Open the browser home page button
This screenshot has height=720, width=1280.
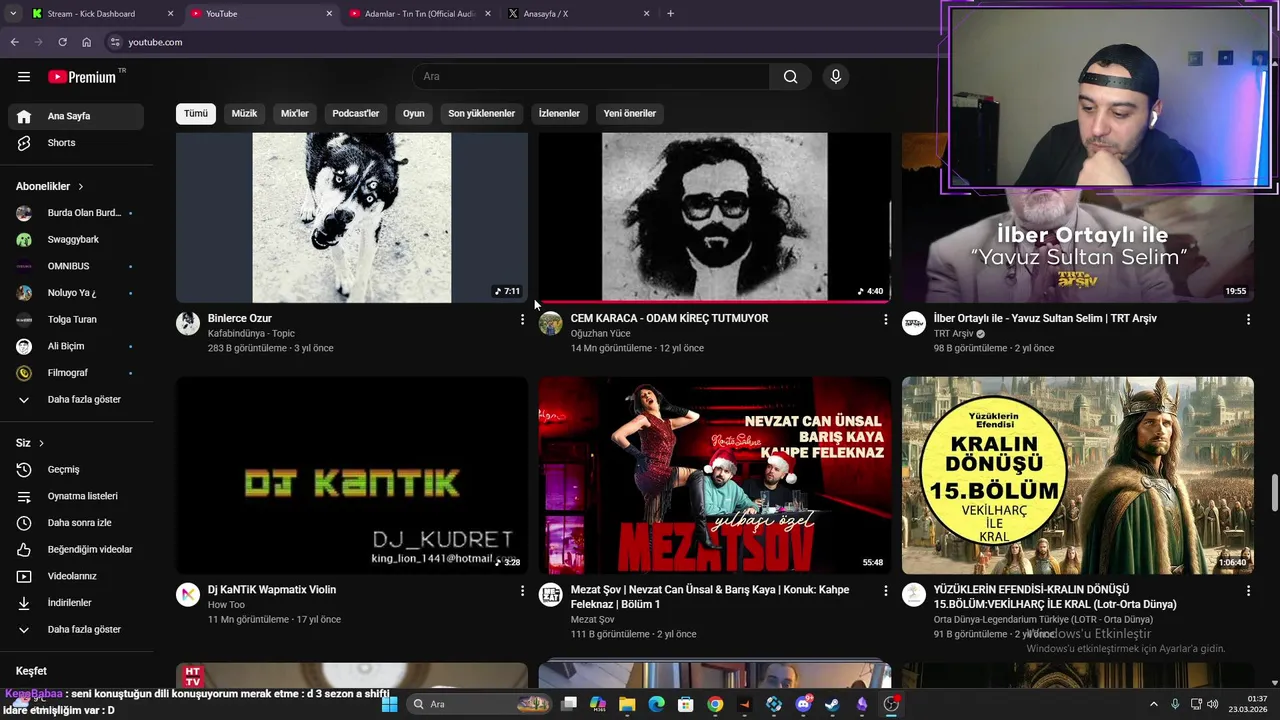pos(86,42)
